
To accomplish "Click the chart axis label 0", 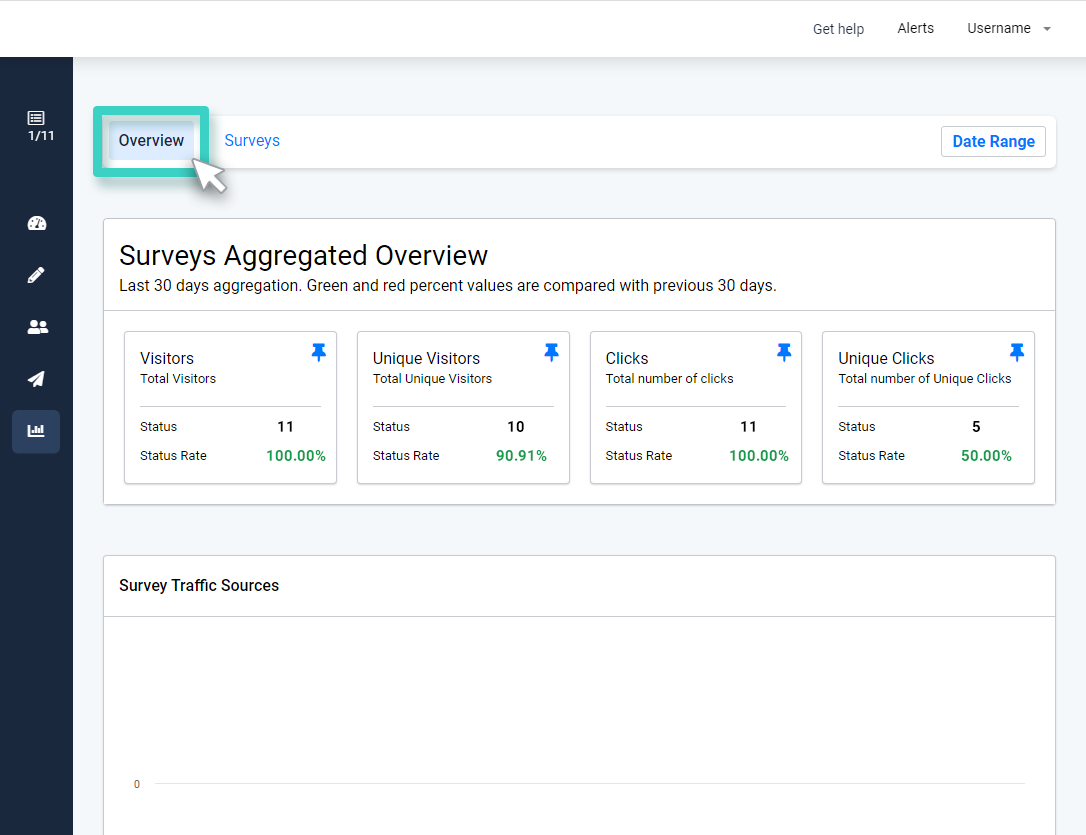I will coord(136,784).
